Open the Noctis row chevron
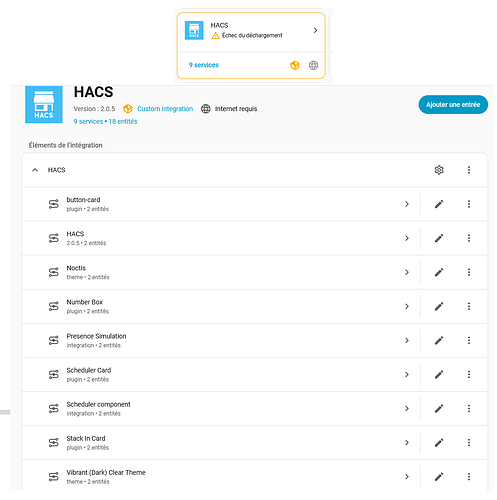This screenshot has width=497, height=500. pos(407,272)
